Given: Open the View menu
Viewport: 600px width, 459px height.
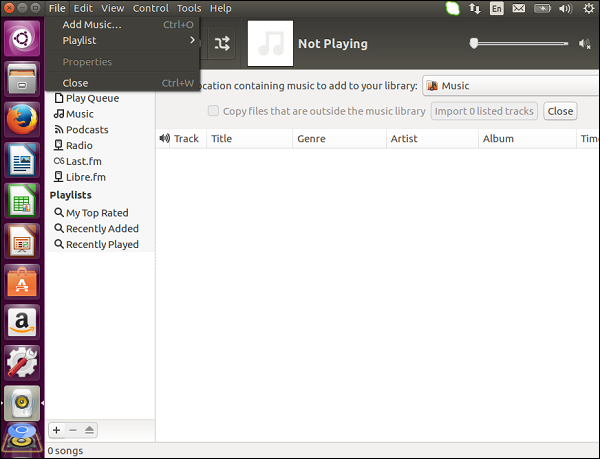Looking at the screenshot, I should 112,8.
